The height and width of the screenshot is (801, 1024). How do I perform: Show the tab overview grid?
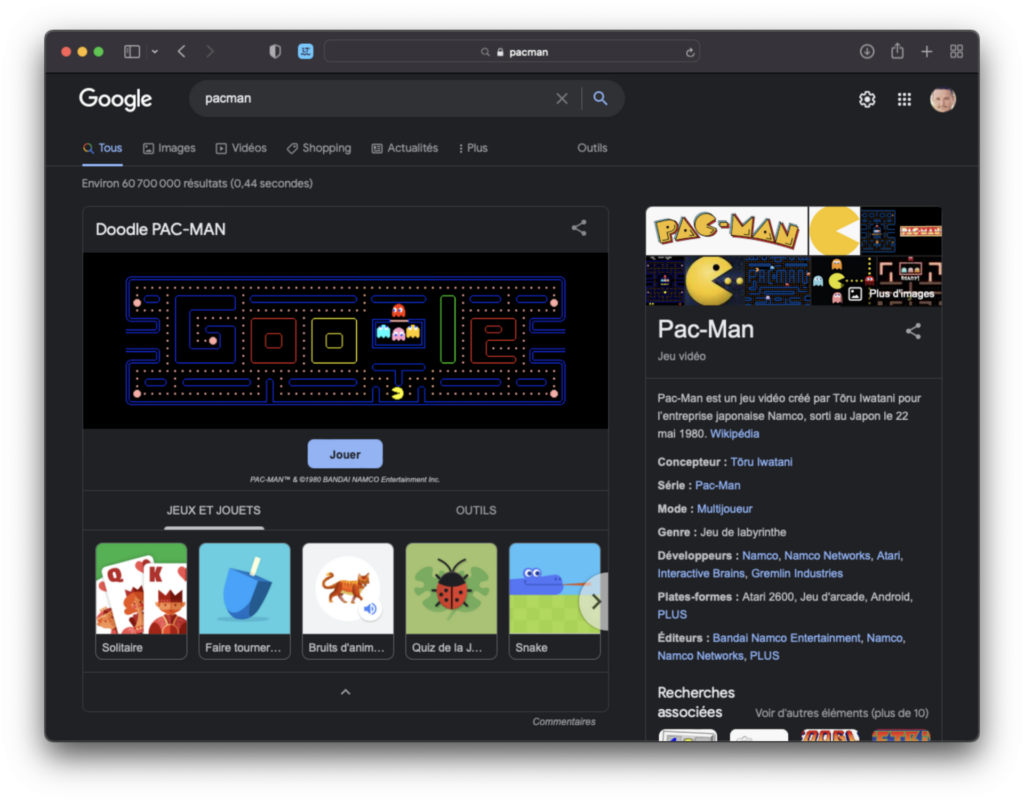tap(956, 52)
